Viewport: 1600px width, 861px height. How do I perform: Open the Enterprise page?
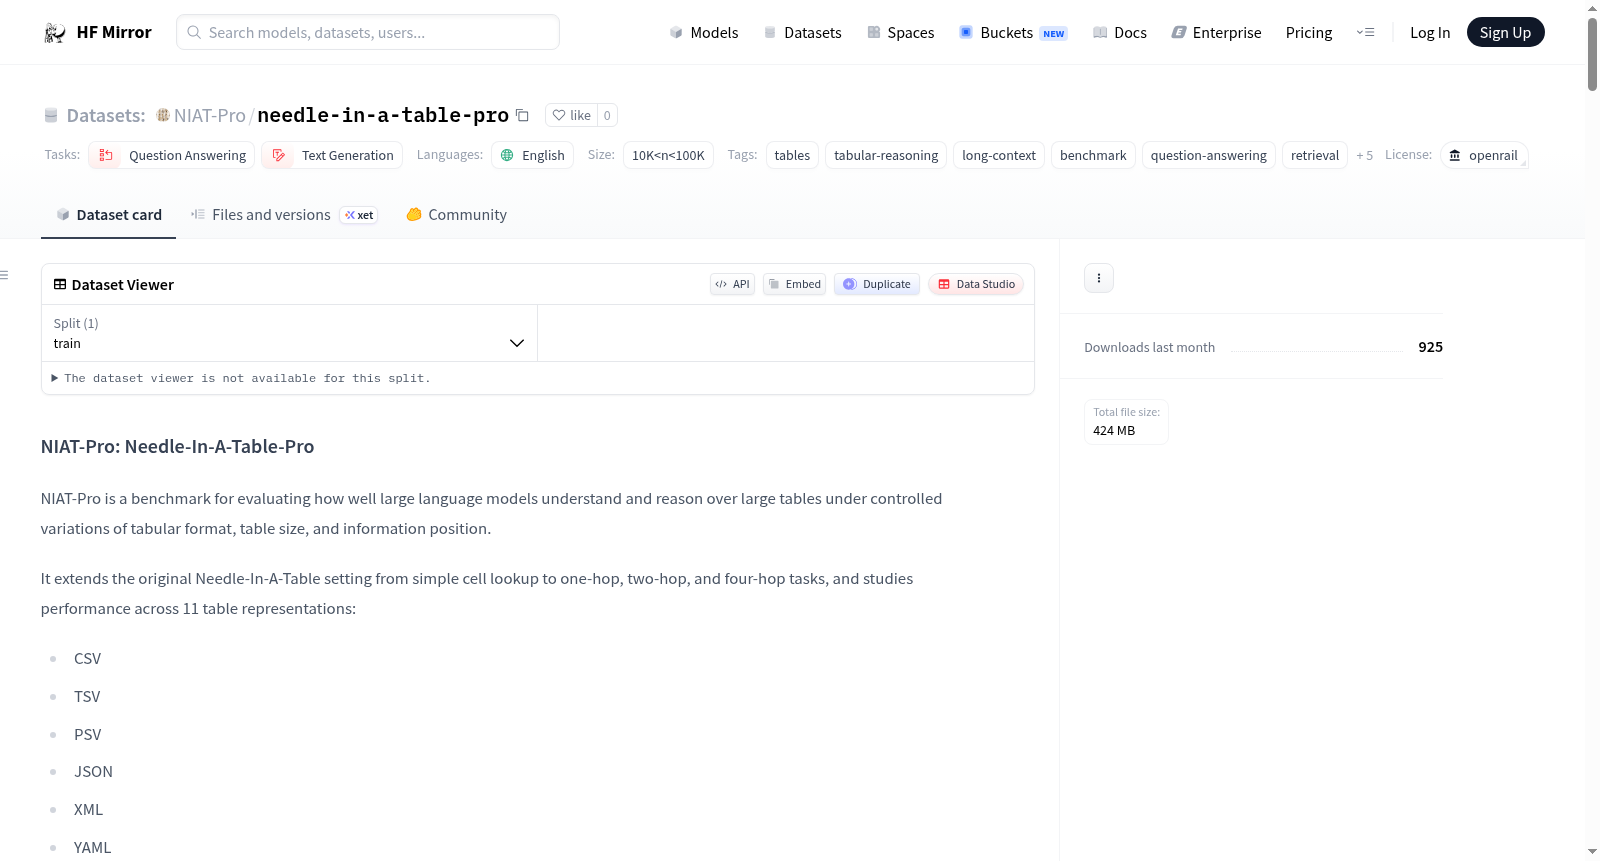[1216, 32]
